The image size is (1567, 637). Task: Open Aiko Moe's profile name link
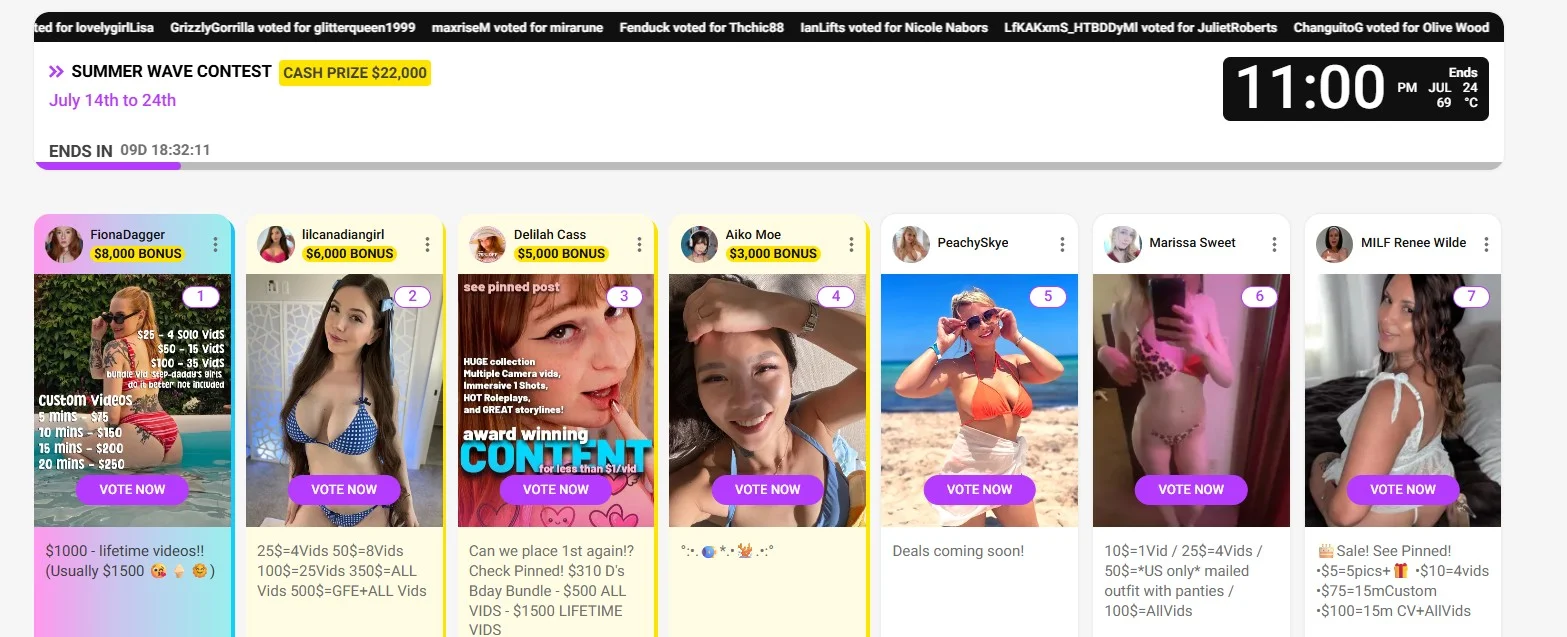754,235
